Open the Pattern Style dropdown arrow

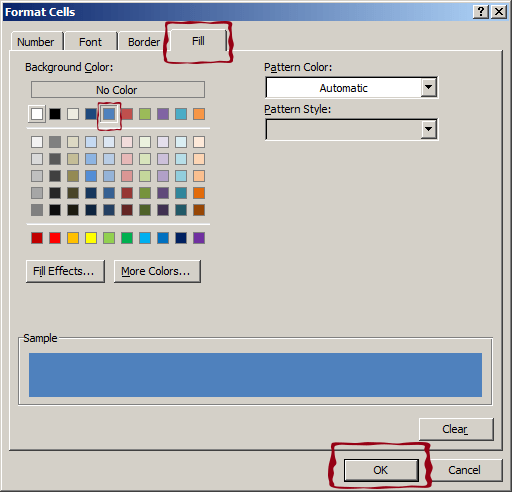click(x=429, y=129)
